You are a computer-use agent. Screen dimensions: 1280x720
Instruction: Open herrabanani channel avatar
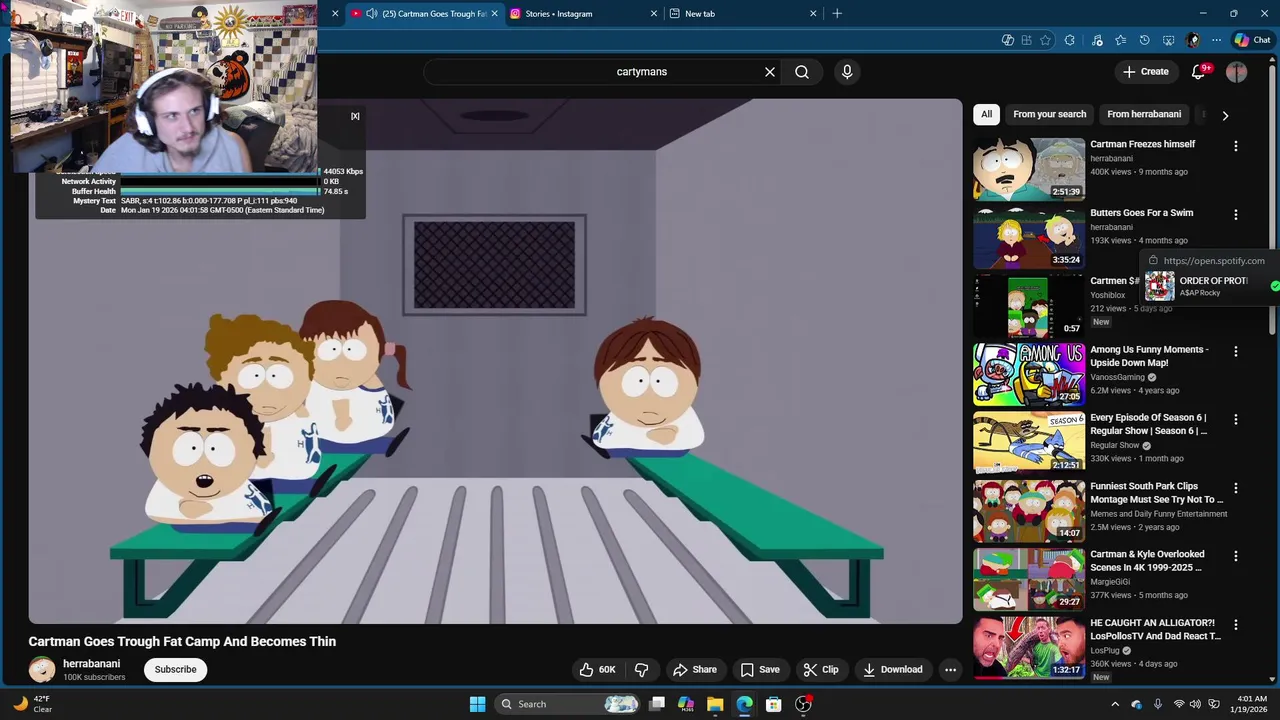(x=42, y=669)
